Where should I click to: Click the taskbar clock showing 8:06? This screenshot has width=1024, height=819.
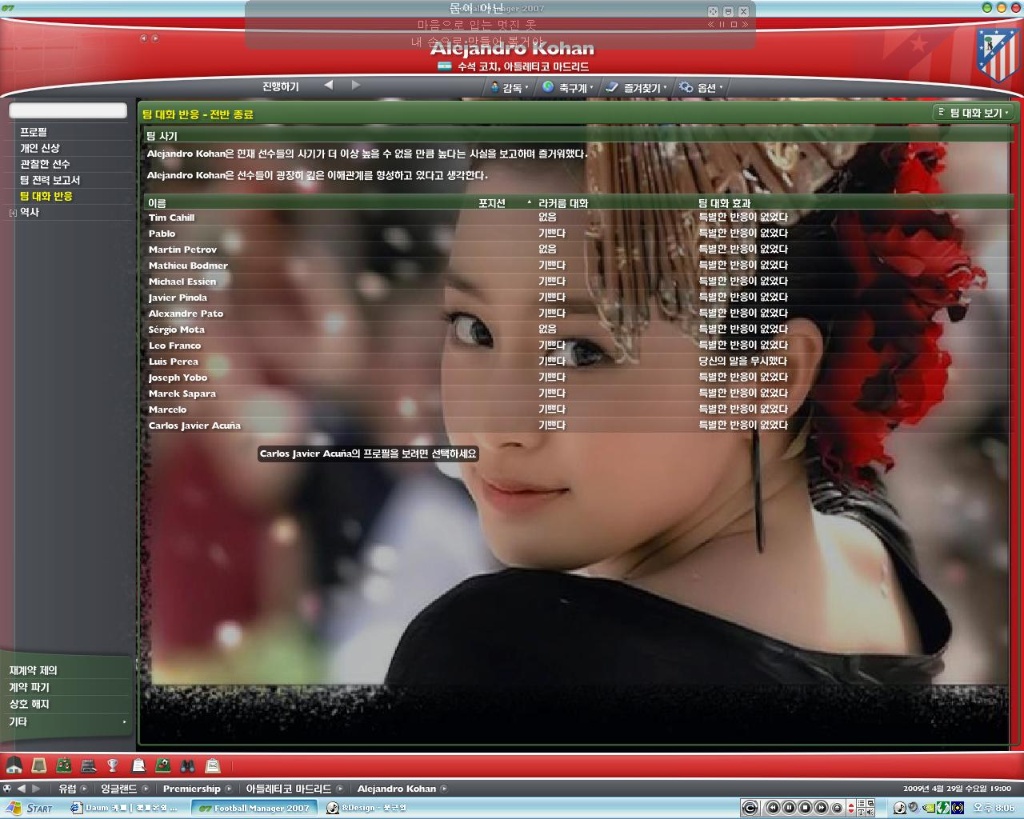click(x=995, y=808)
